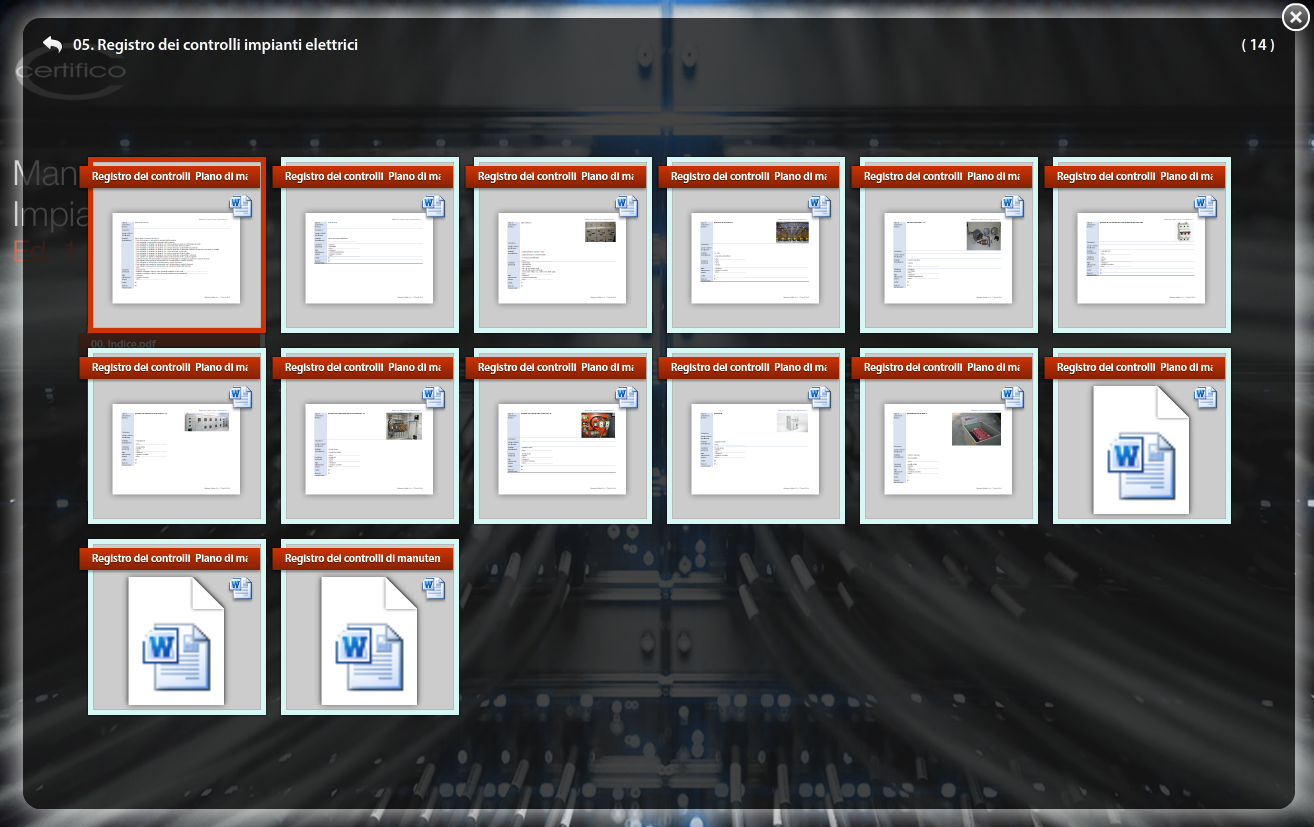Open second top-row document without a photo
This screenshot has height=827, width=1314.
tap(369, 258)
